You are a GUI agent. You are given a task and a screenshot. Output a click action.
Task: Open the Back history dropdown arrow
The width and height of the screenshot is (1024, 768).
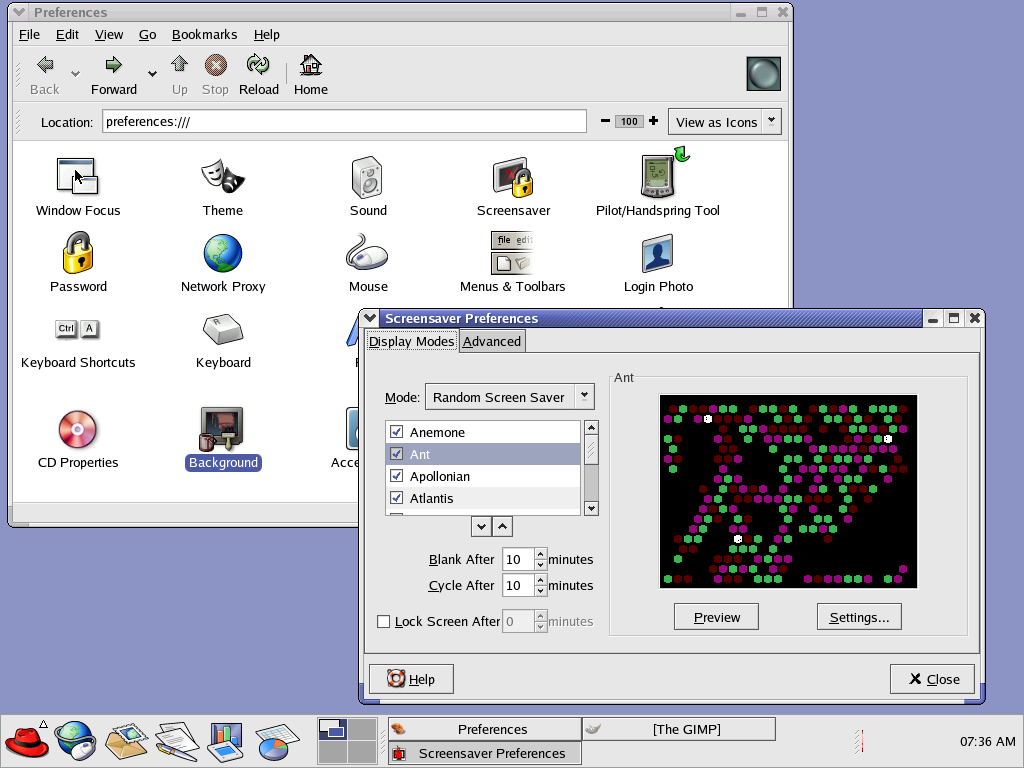[x=76, y=74]
